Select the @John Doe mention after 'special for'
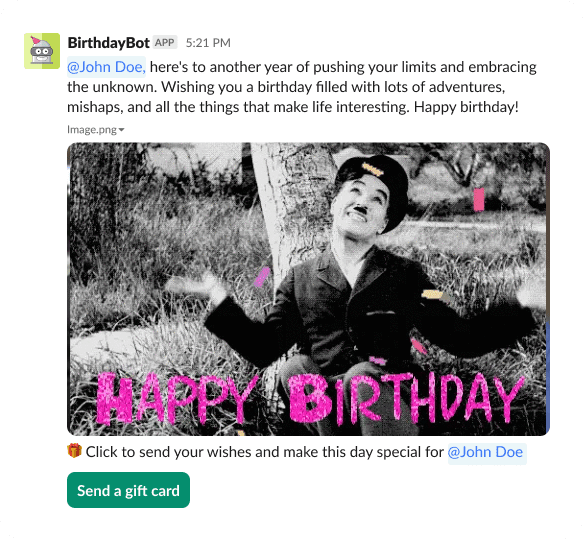The image size is (583, 539). click(487, 452)
